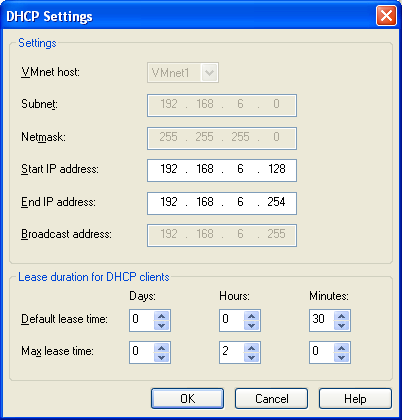Viewport: 402px width, 420px height.
Task: Click the 'Max lease time:' label
Action: (57, 351)
